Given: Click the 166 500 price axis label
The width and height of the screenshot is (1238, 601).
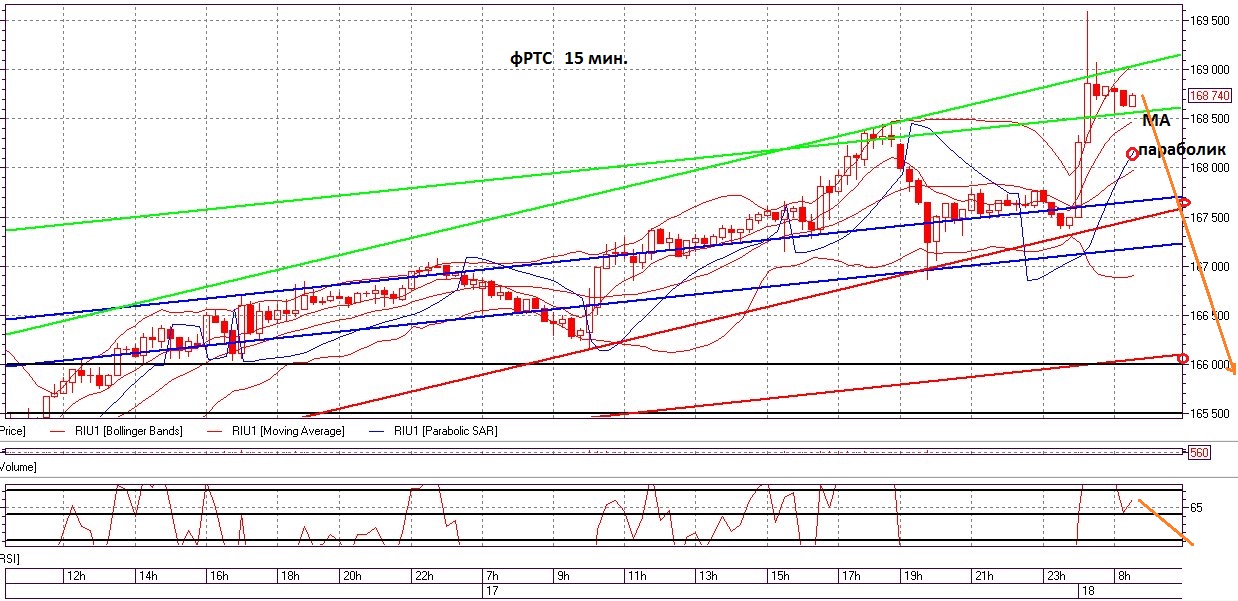Looking at the screenshot, I should (1211, 315).
